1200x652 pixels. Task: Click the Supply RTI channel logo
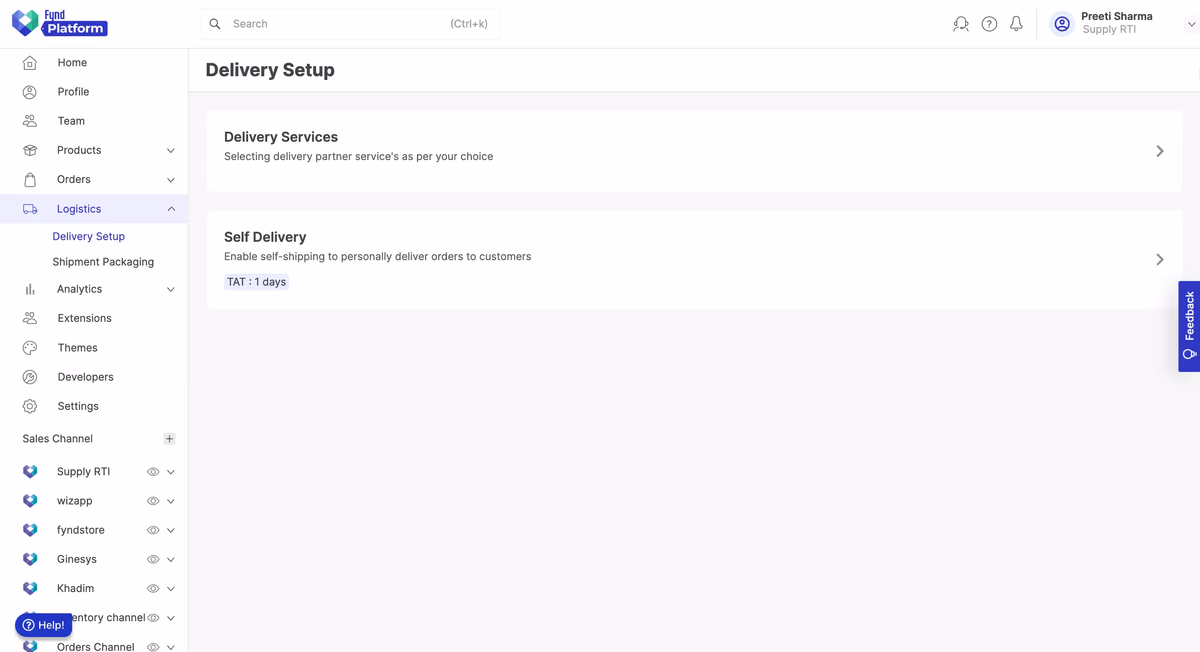click(30, 472)
